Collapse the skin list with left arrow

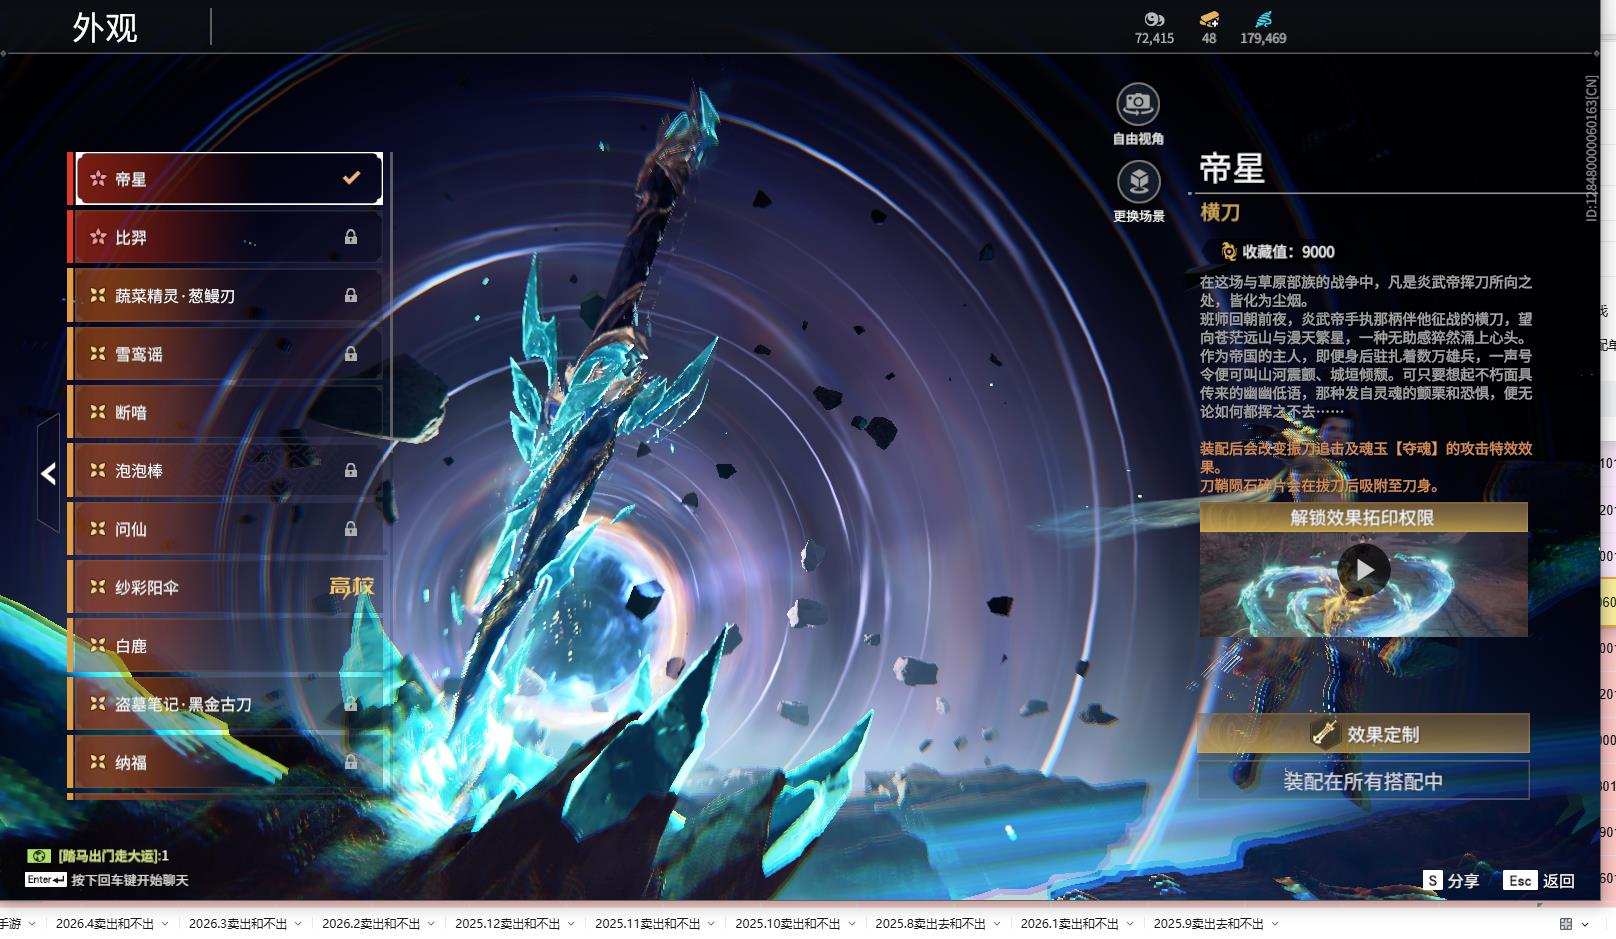[48, 473]
